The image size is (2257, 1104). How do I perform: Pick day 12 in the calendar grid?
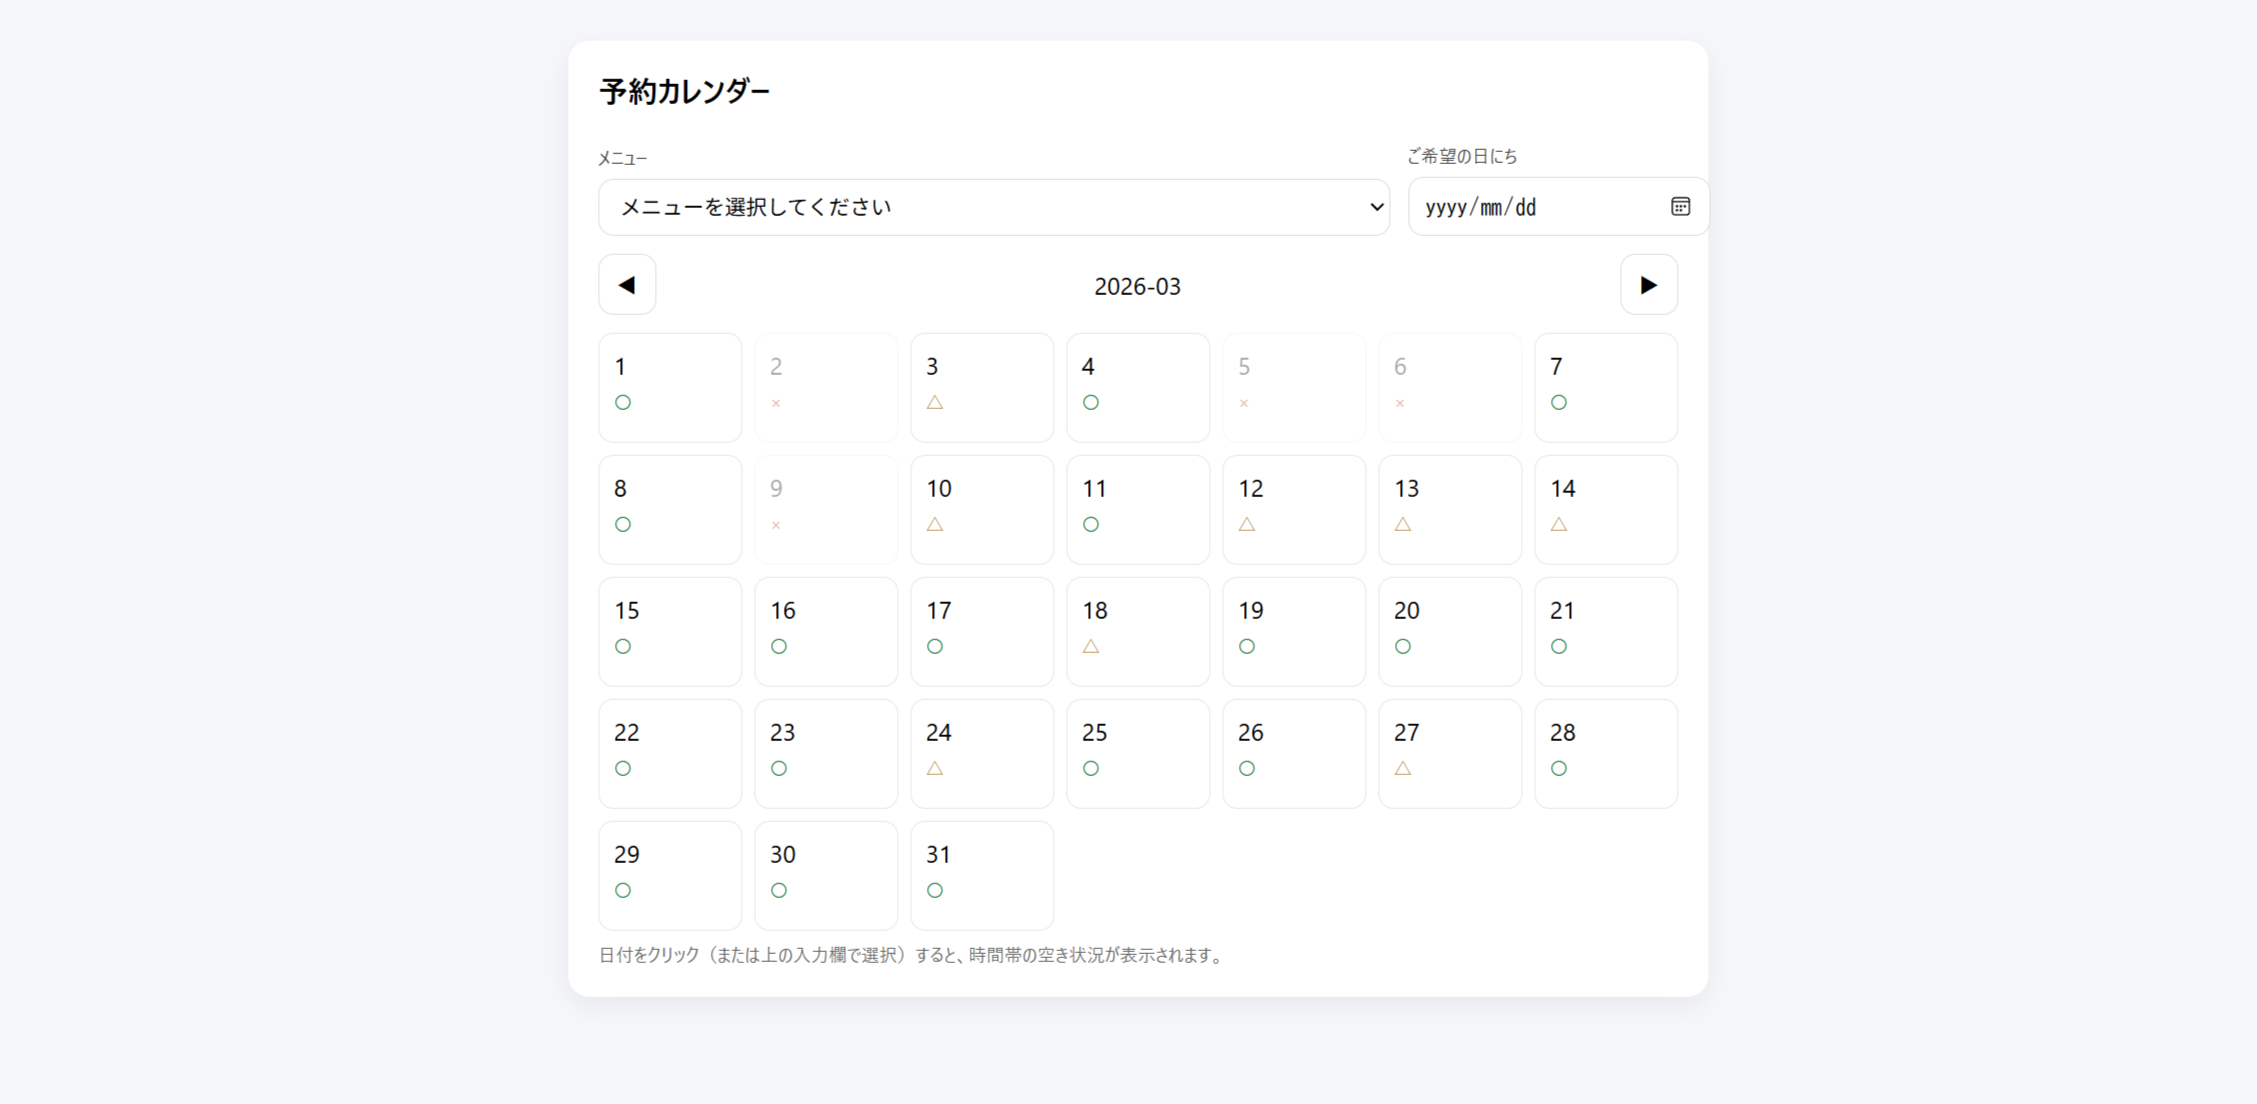tap(1294, 510)
